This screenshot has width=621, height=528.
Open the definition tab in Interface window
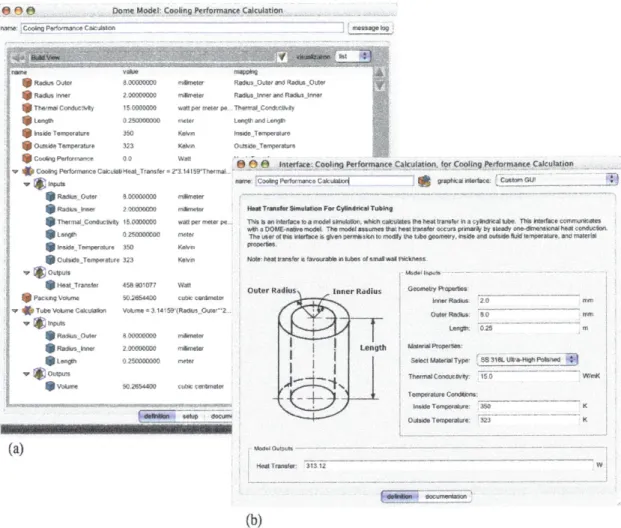pos(399,496)
